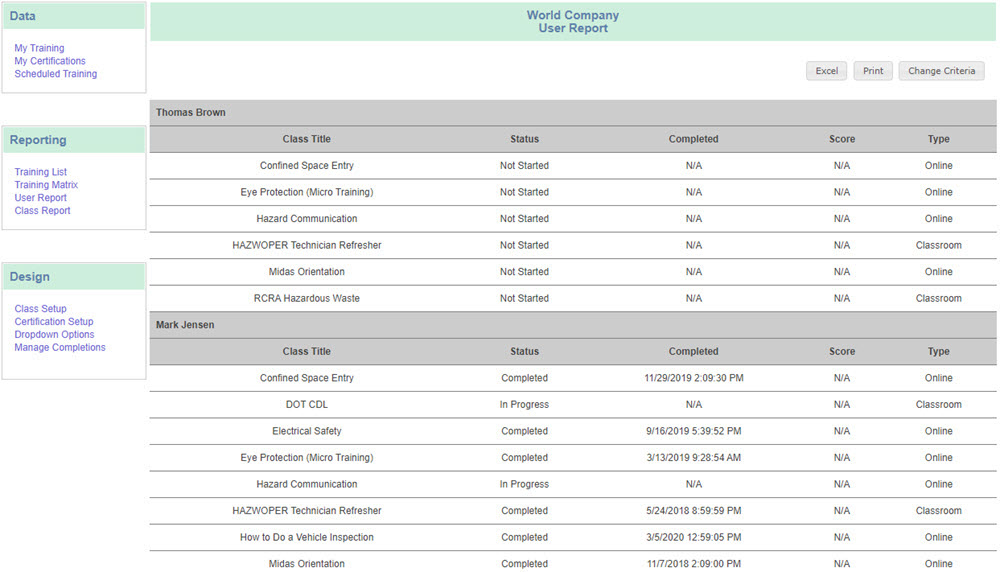Open the Class Report link
1000x572 pixels.
coord(43,210)
